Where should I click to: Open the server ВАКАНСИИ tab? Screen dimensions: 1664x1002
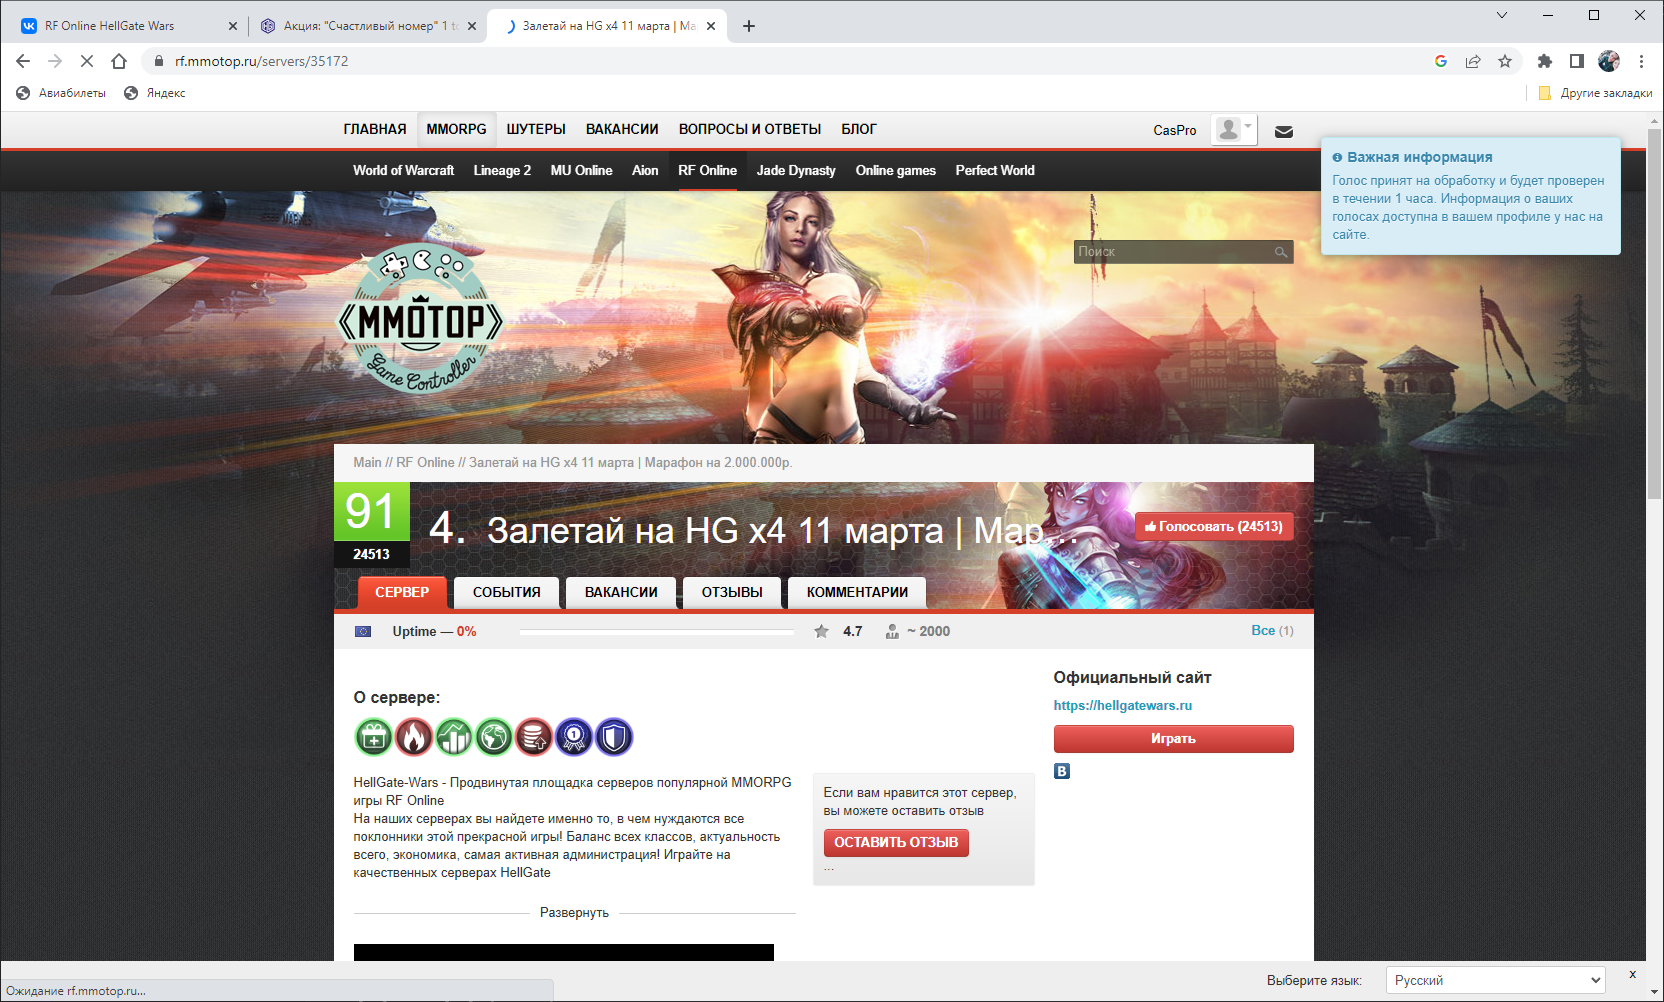pos(621,592)
